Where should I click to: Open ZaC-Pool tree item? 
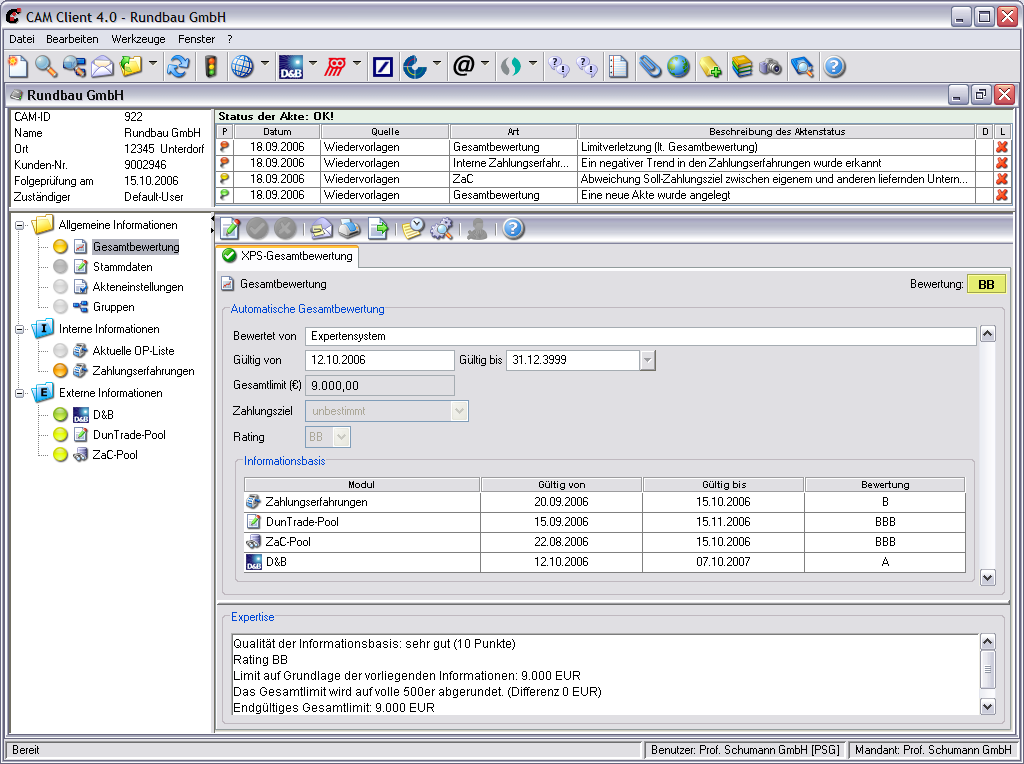tap(115, 455)
